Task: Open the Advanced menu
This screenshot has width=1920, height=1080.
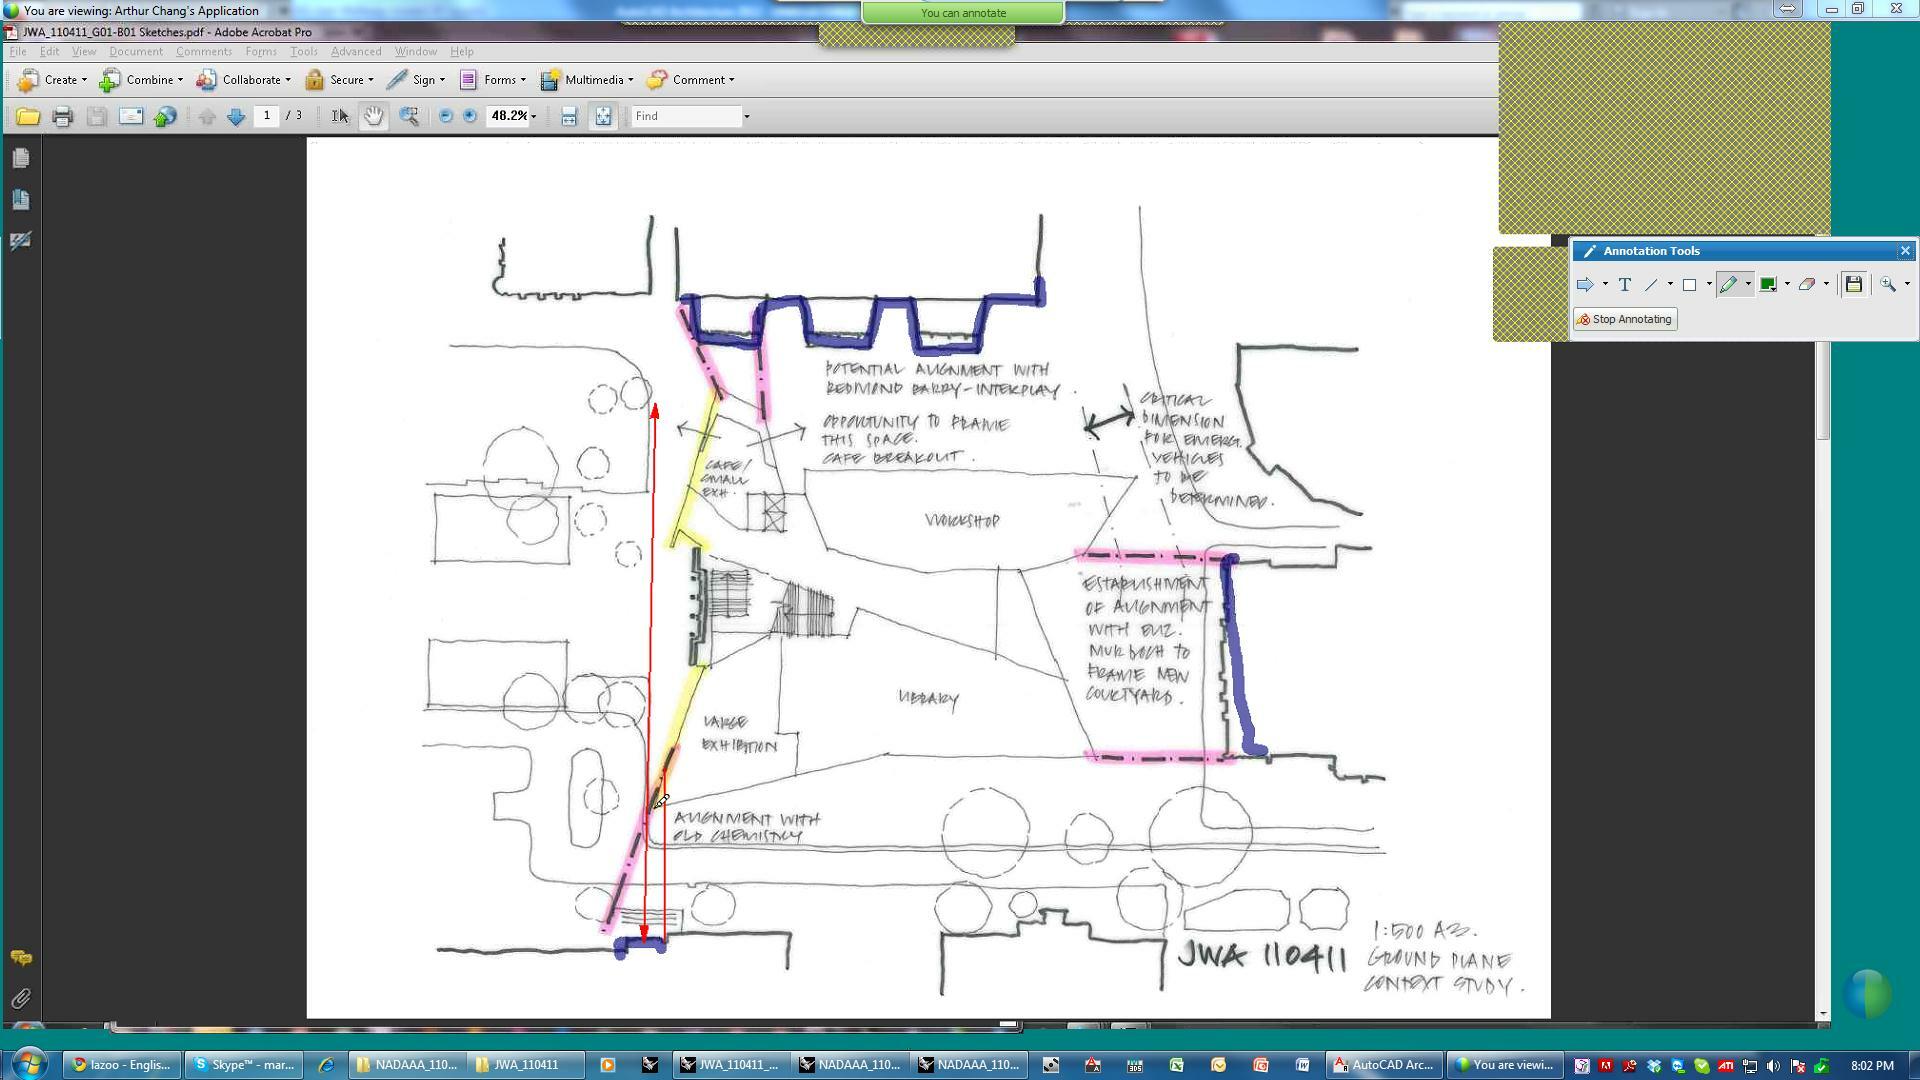Action: (356, 52)
